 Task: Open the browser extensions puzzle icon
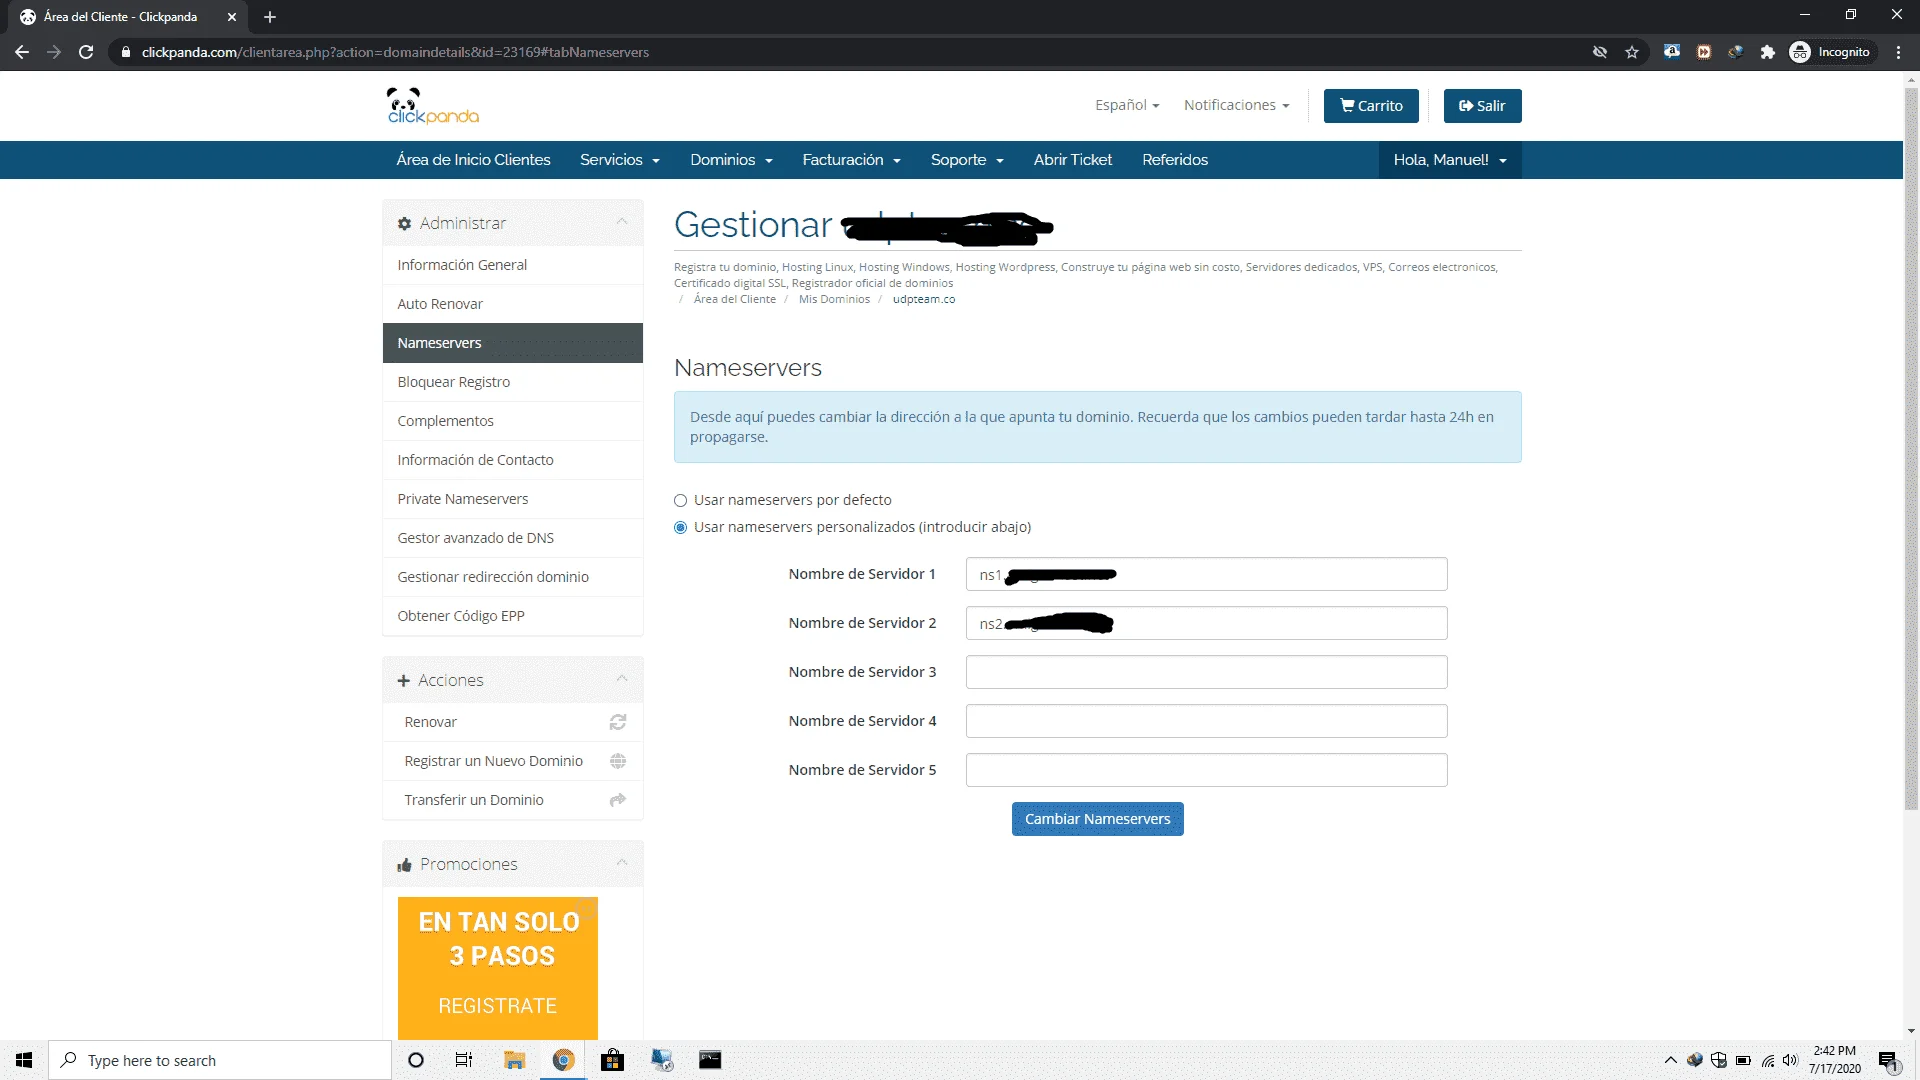click(x=1768, y=52)
